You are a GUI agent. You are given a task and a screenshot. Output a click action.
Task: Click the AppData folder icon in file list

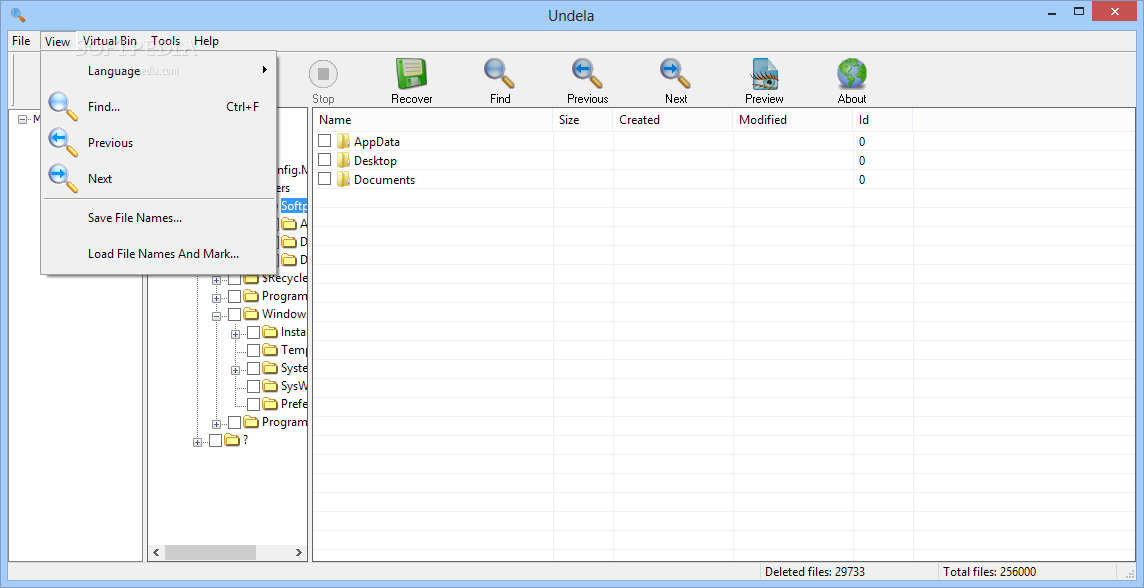click(344, 142)
